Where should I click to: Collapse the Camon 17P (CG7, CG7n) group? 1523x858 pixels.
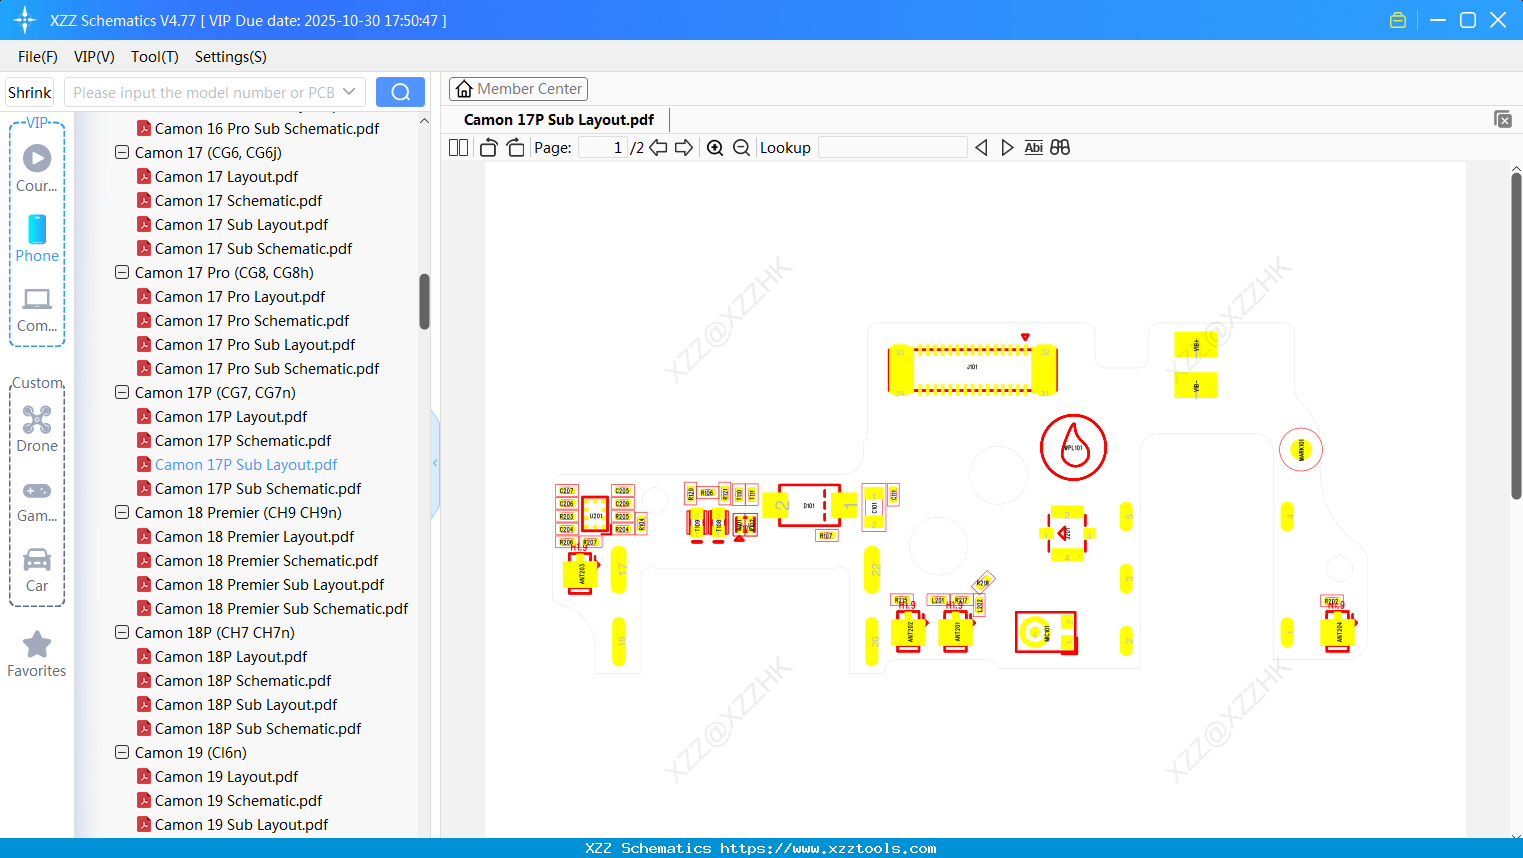[x=122, y=392]
